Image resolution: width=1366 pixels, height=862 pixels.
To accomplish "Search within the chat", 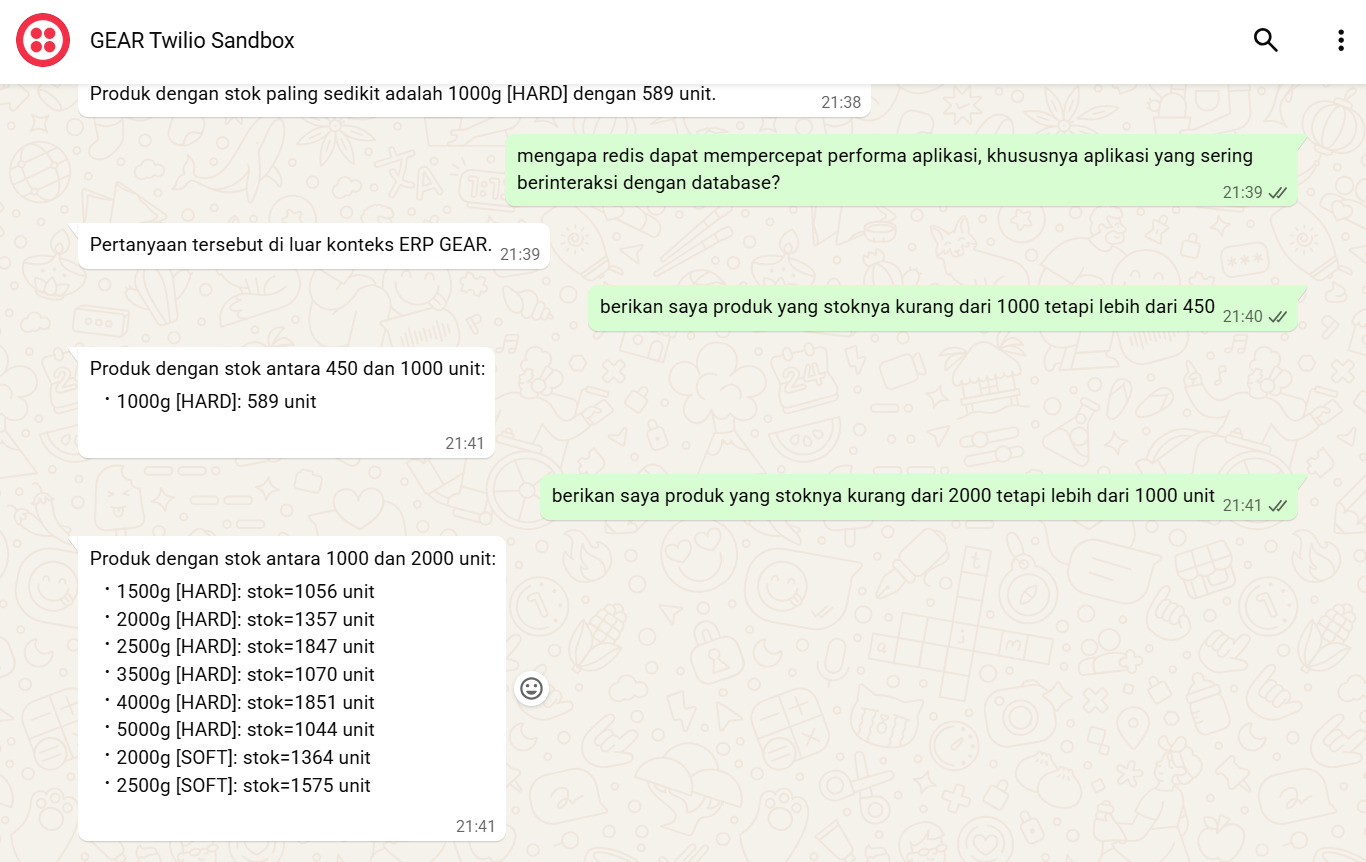I will (1266, 40).
